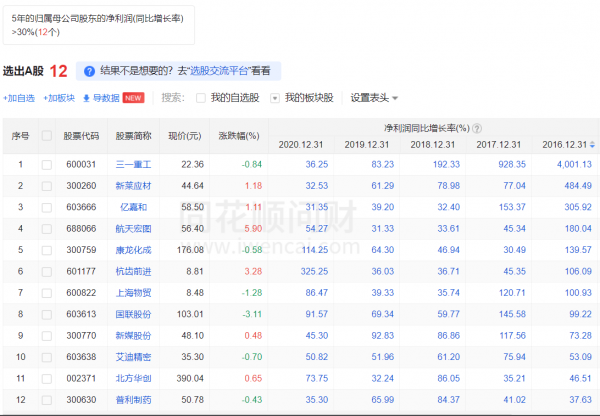This screenshot has width=600, height=416.
Task: Open stock 亿嘉和 link
Action: (133, 207)
